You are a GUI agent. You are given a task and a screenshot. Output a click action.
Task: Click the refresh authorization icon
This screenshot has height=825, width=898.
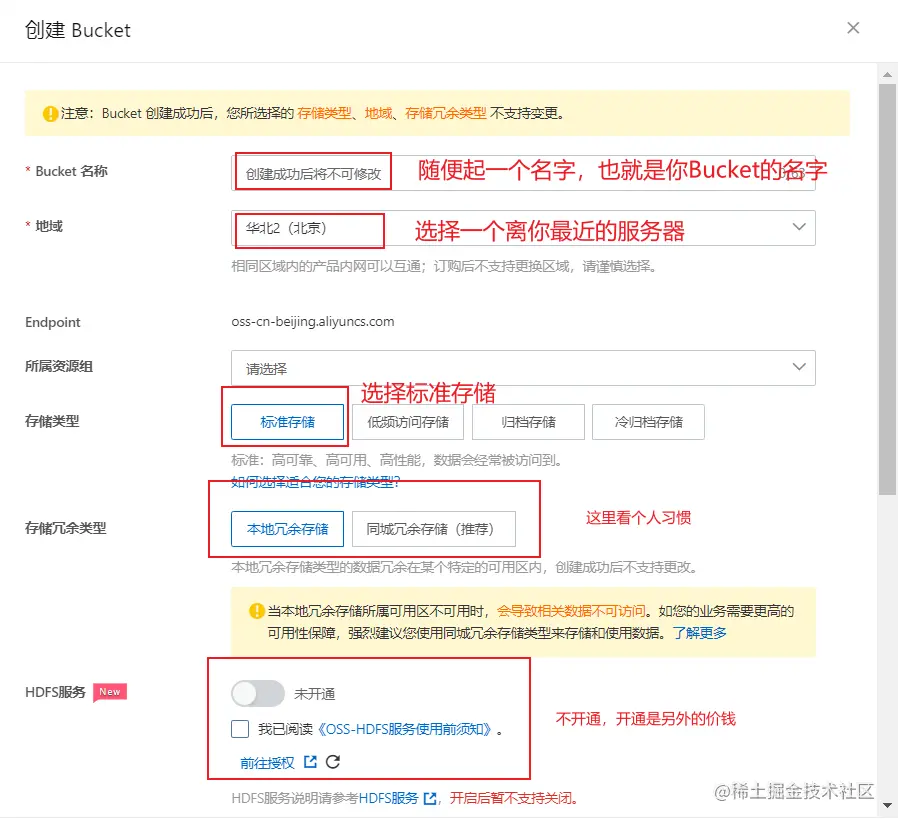click(333, 762)
